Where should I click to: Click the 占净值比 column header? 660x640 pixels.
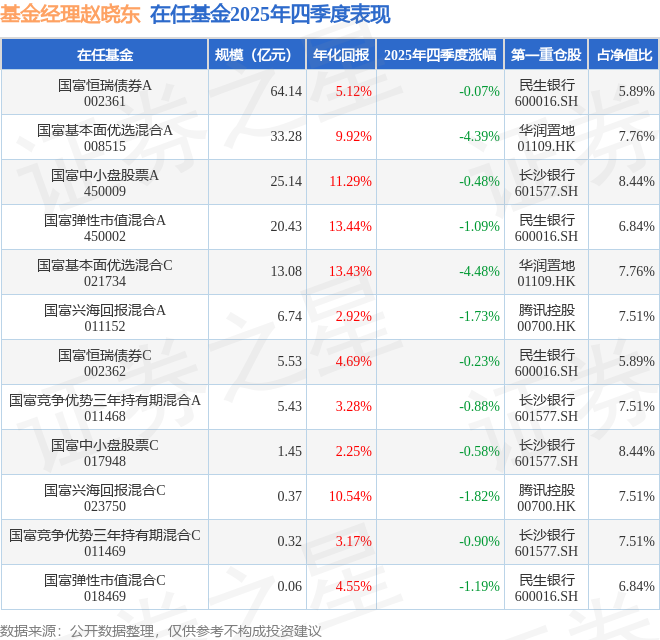tap(624, 55)
